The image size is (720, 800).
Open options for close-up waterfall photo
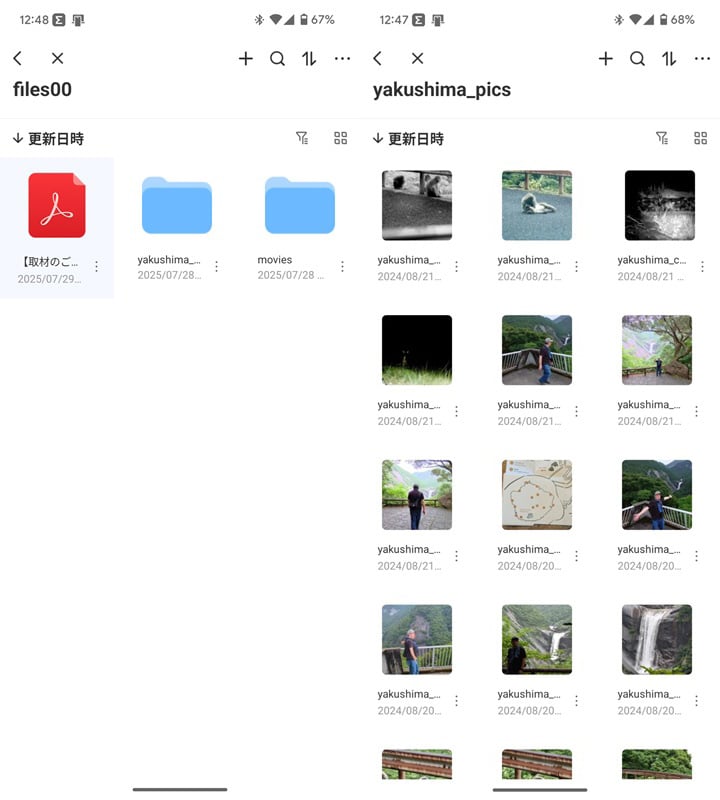[696, 701]
